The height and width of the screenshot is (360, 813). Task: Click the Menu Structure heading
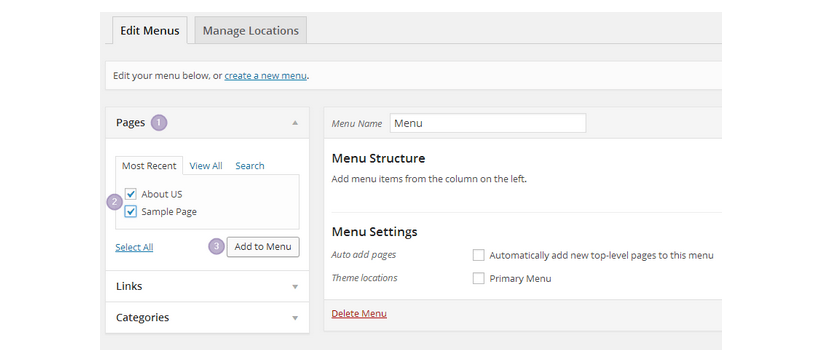tap(378, 158)
